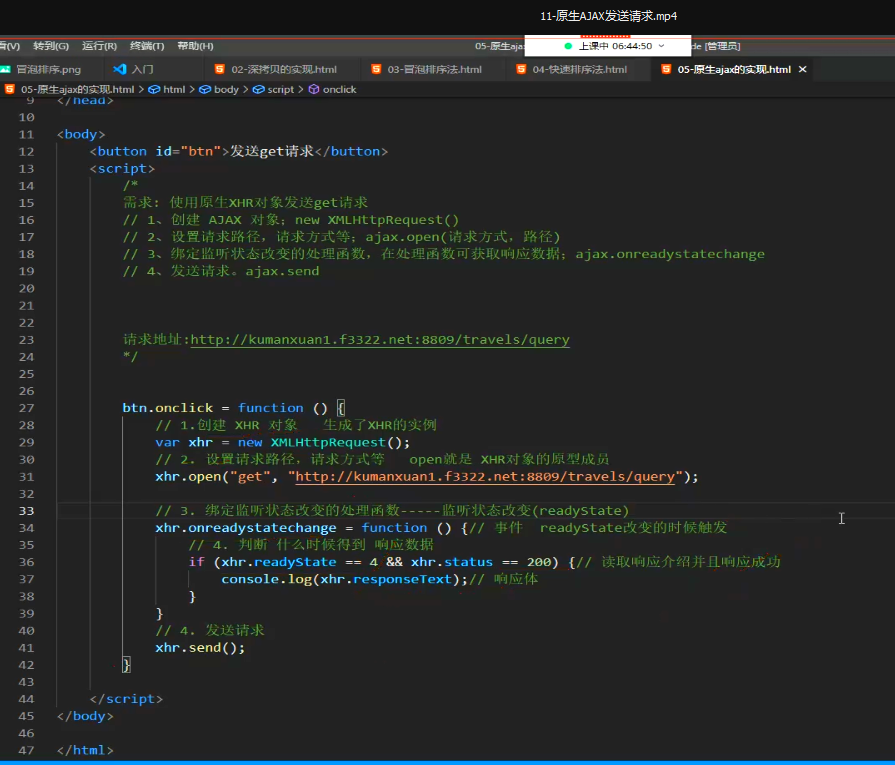Click the button id="btn" tag on line 12
Screen dimensions: 895x765
pos(159,151)
